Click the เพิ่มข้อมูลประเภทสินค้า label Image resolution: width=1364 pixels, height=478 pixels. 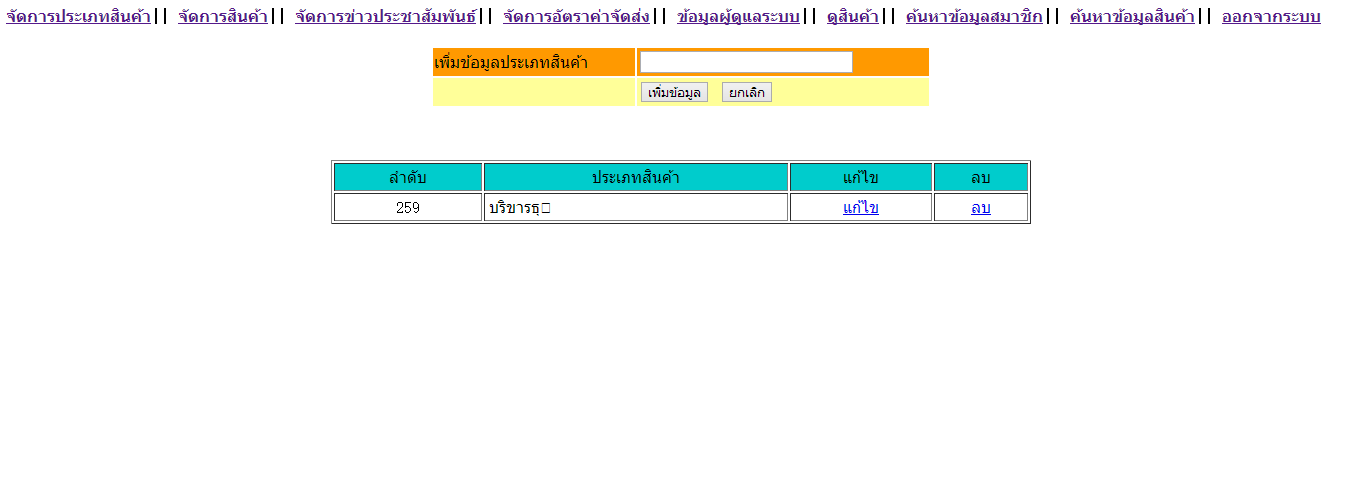[511, 63]
